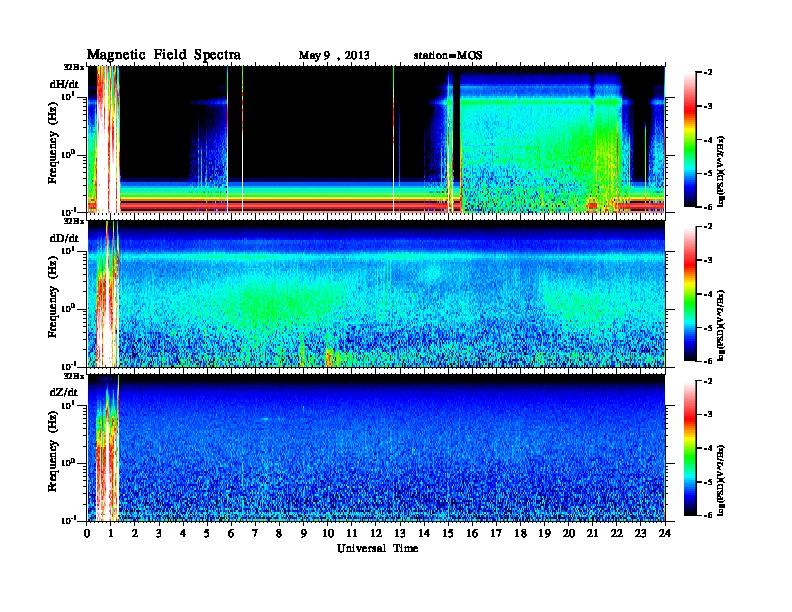This screenshot has width=792, height=612.
Task: Click the hour "21" tick label on time axis
Action: point(593,534)
